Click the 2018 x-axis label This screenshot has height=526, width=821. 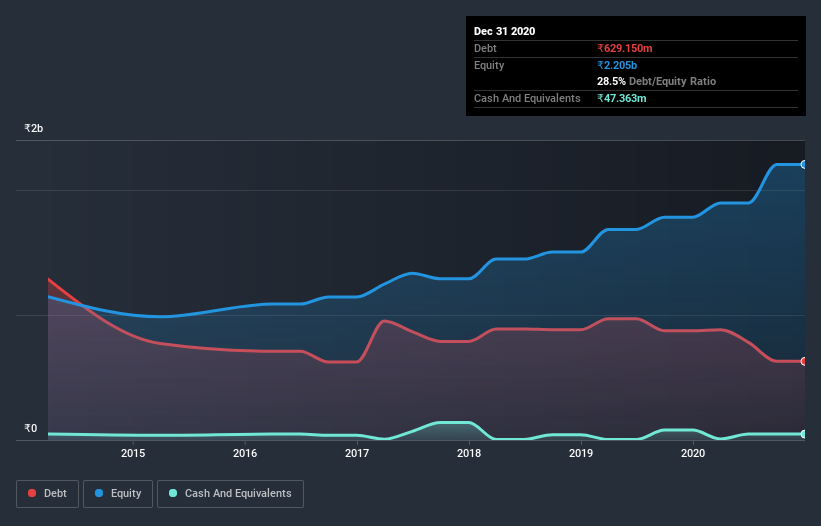pyautogui.click(x=469, y=453)
